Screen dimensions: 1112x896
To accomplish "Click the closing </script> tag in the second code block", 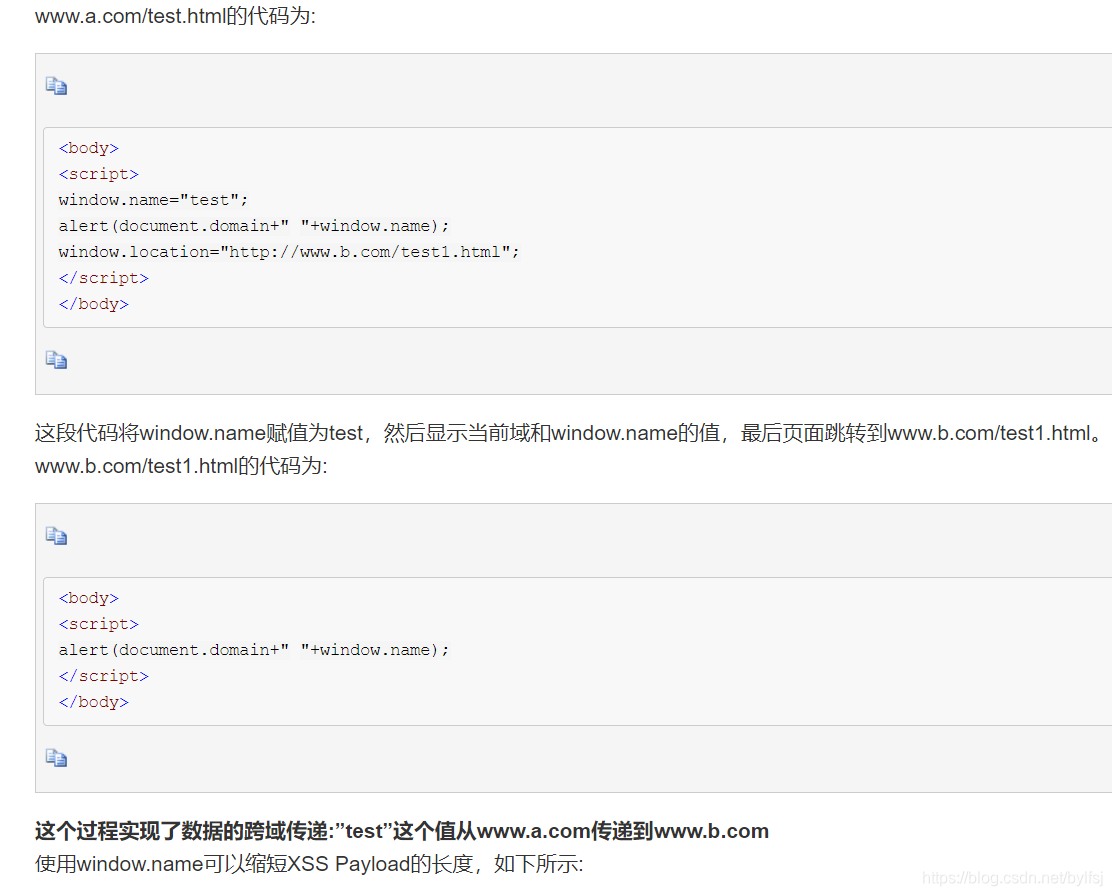I will tap(104, 676).
